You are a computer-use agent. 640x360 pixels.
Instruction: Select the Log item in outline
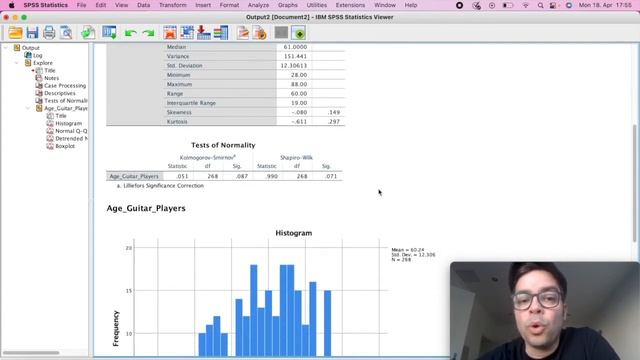[38, 56]
